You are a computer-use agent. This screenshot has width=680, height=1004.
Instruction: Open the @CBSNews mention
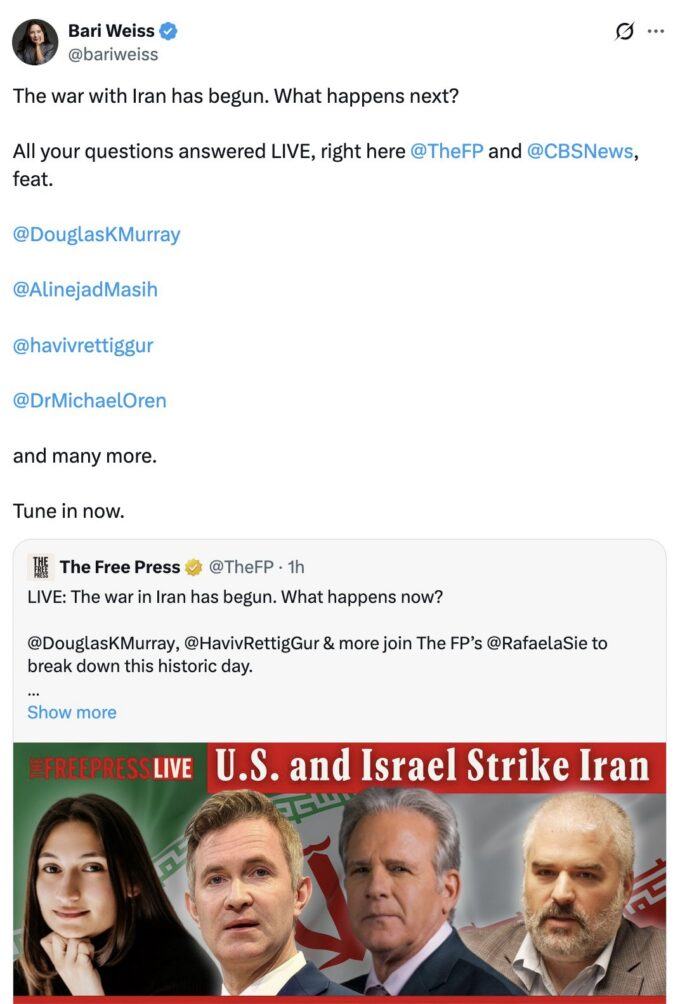(x=580, y=152)
